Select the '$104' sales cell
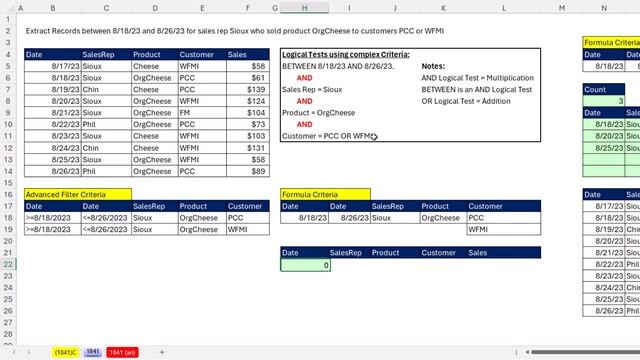The width and height of the screenshot is (640, 360). pos(248,113)
